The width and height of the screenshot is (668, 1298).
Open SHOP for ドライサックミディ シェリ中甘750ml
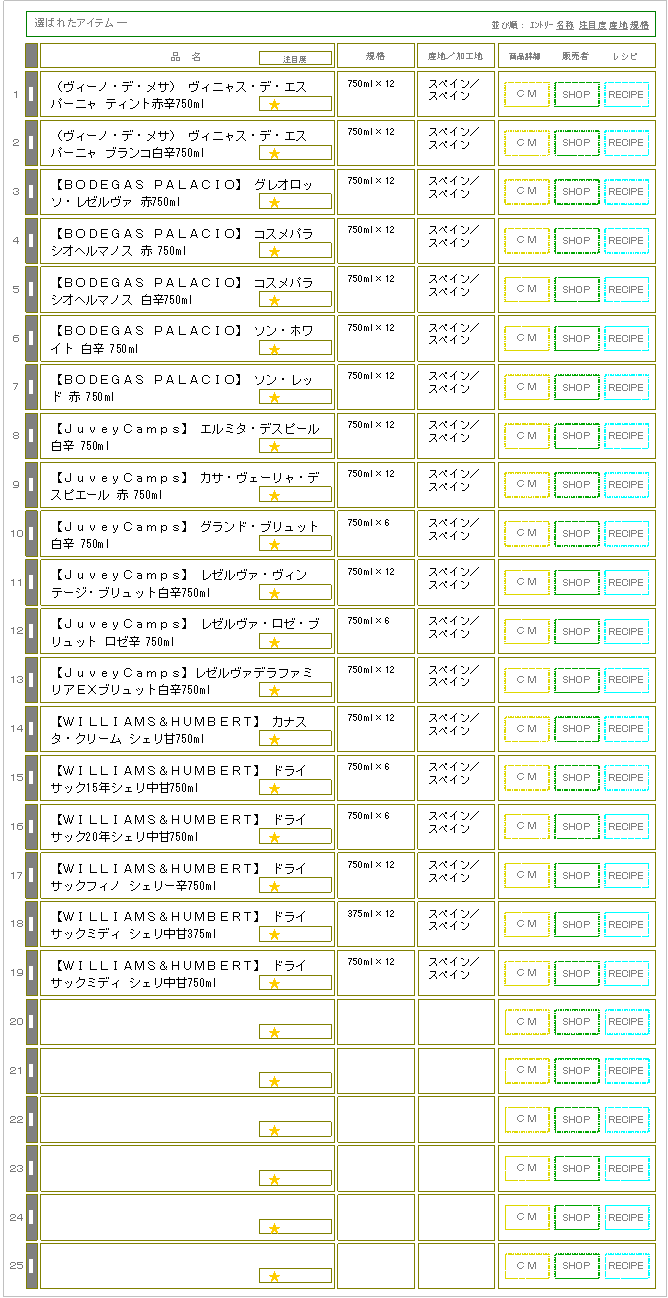(x=576, y=974)
